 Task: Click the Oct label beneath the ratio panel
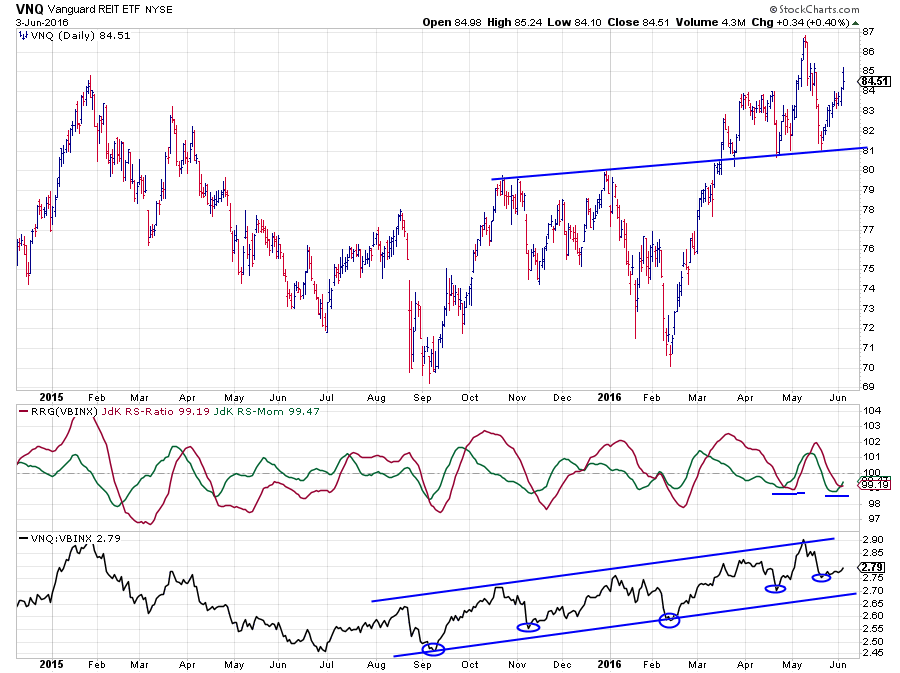pyautogui.click(x=470, y=665)
